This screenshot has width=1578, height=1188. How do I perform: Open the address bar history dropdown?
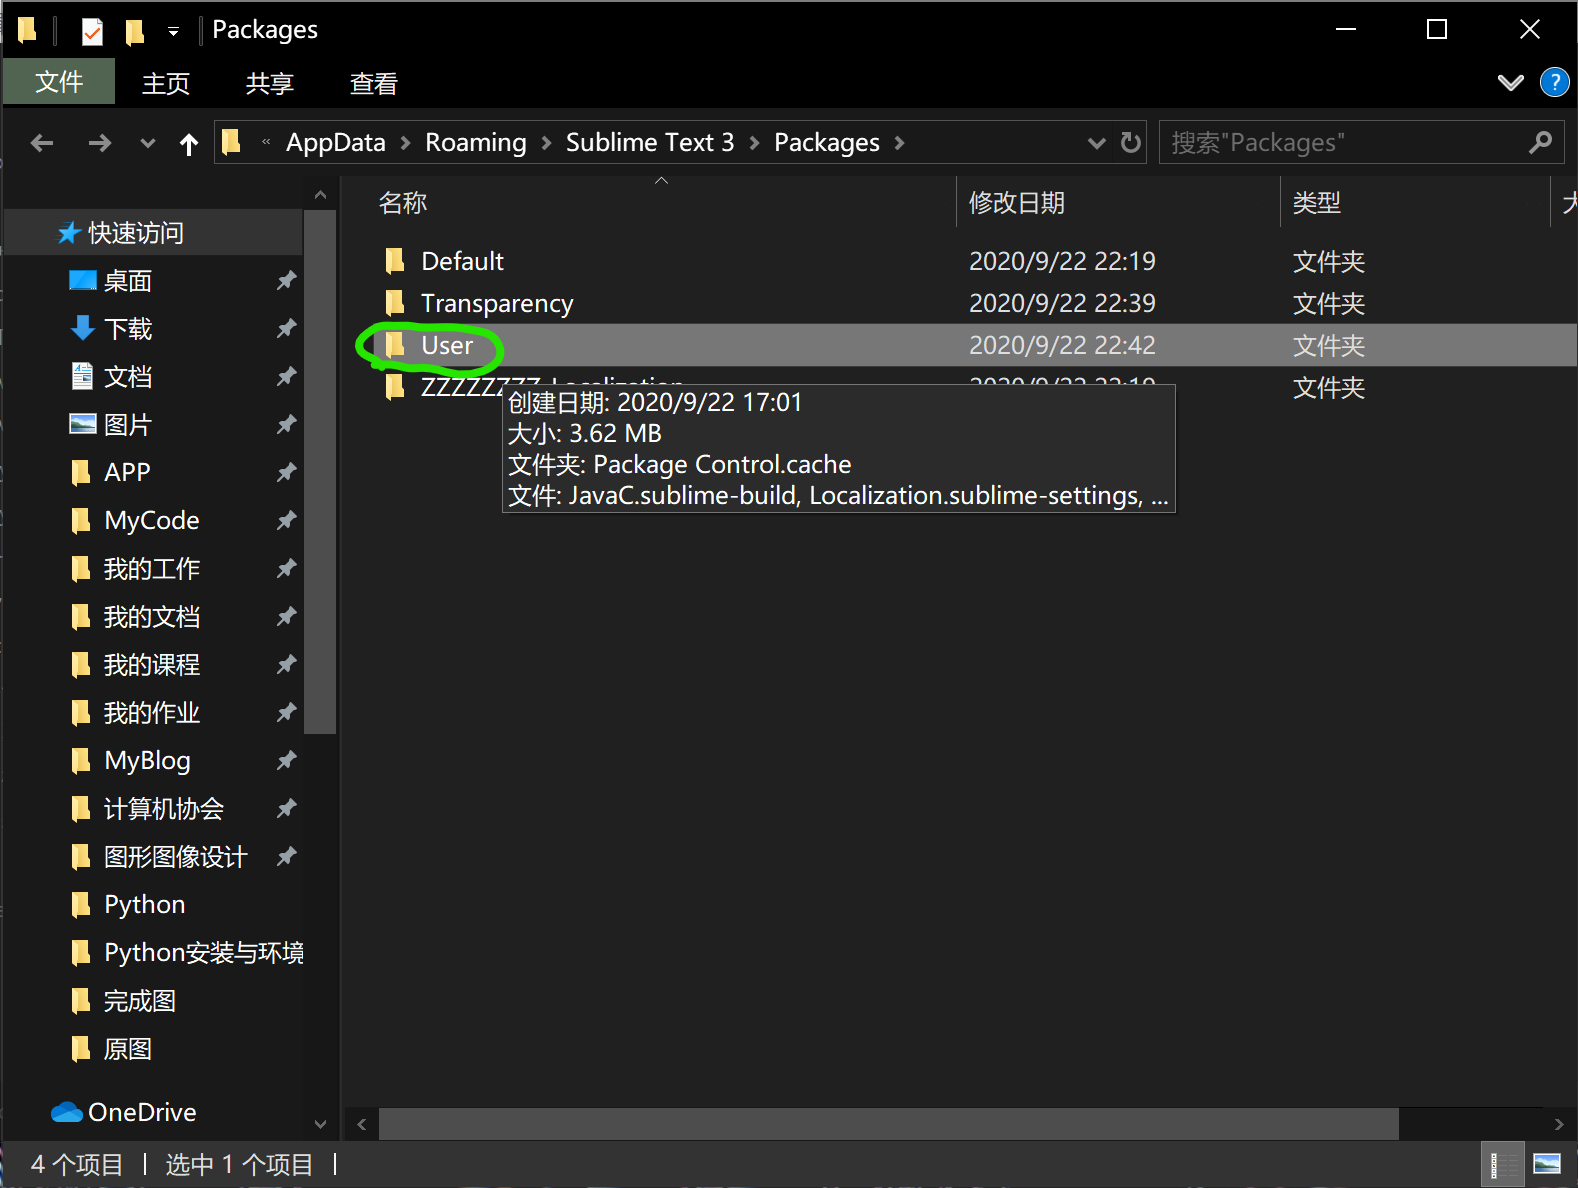pyautogui.click(x=1097, y=143)
